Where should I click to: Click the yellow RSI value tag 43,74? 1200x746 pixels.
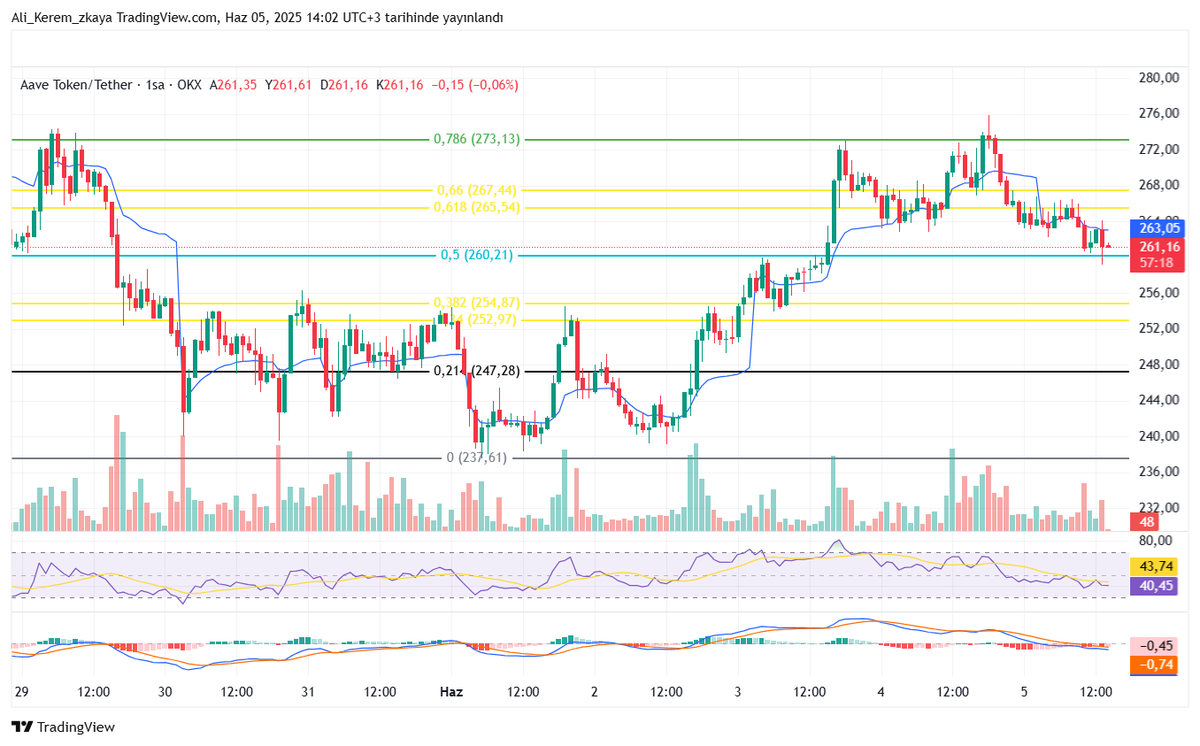click(1159, 565)
